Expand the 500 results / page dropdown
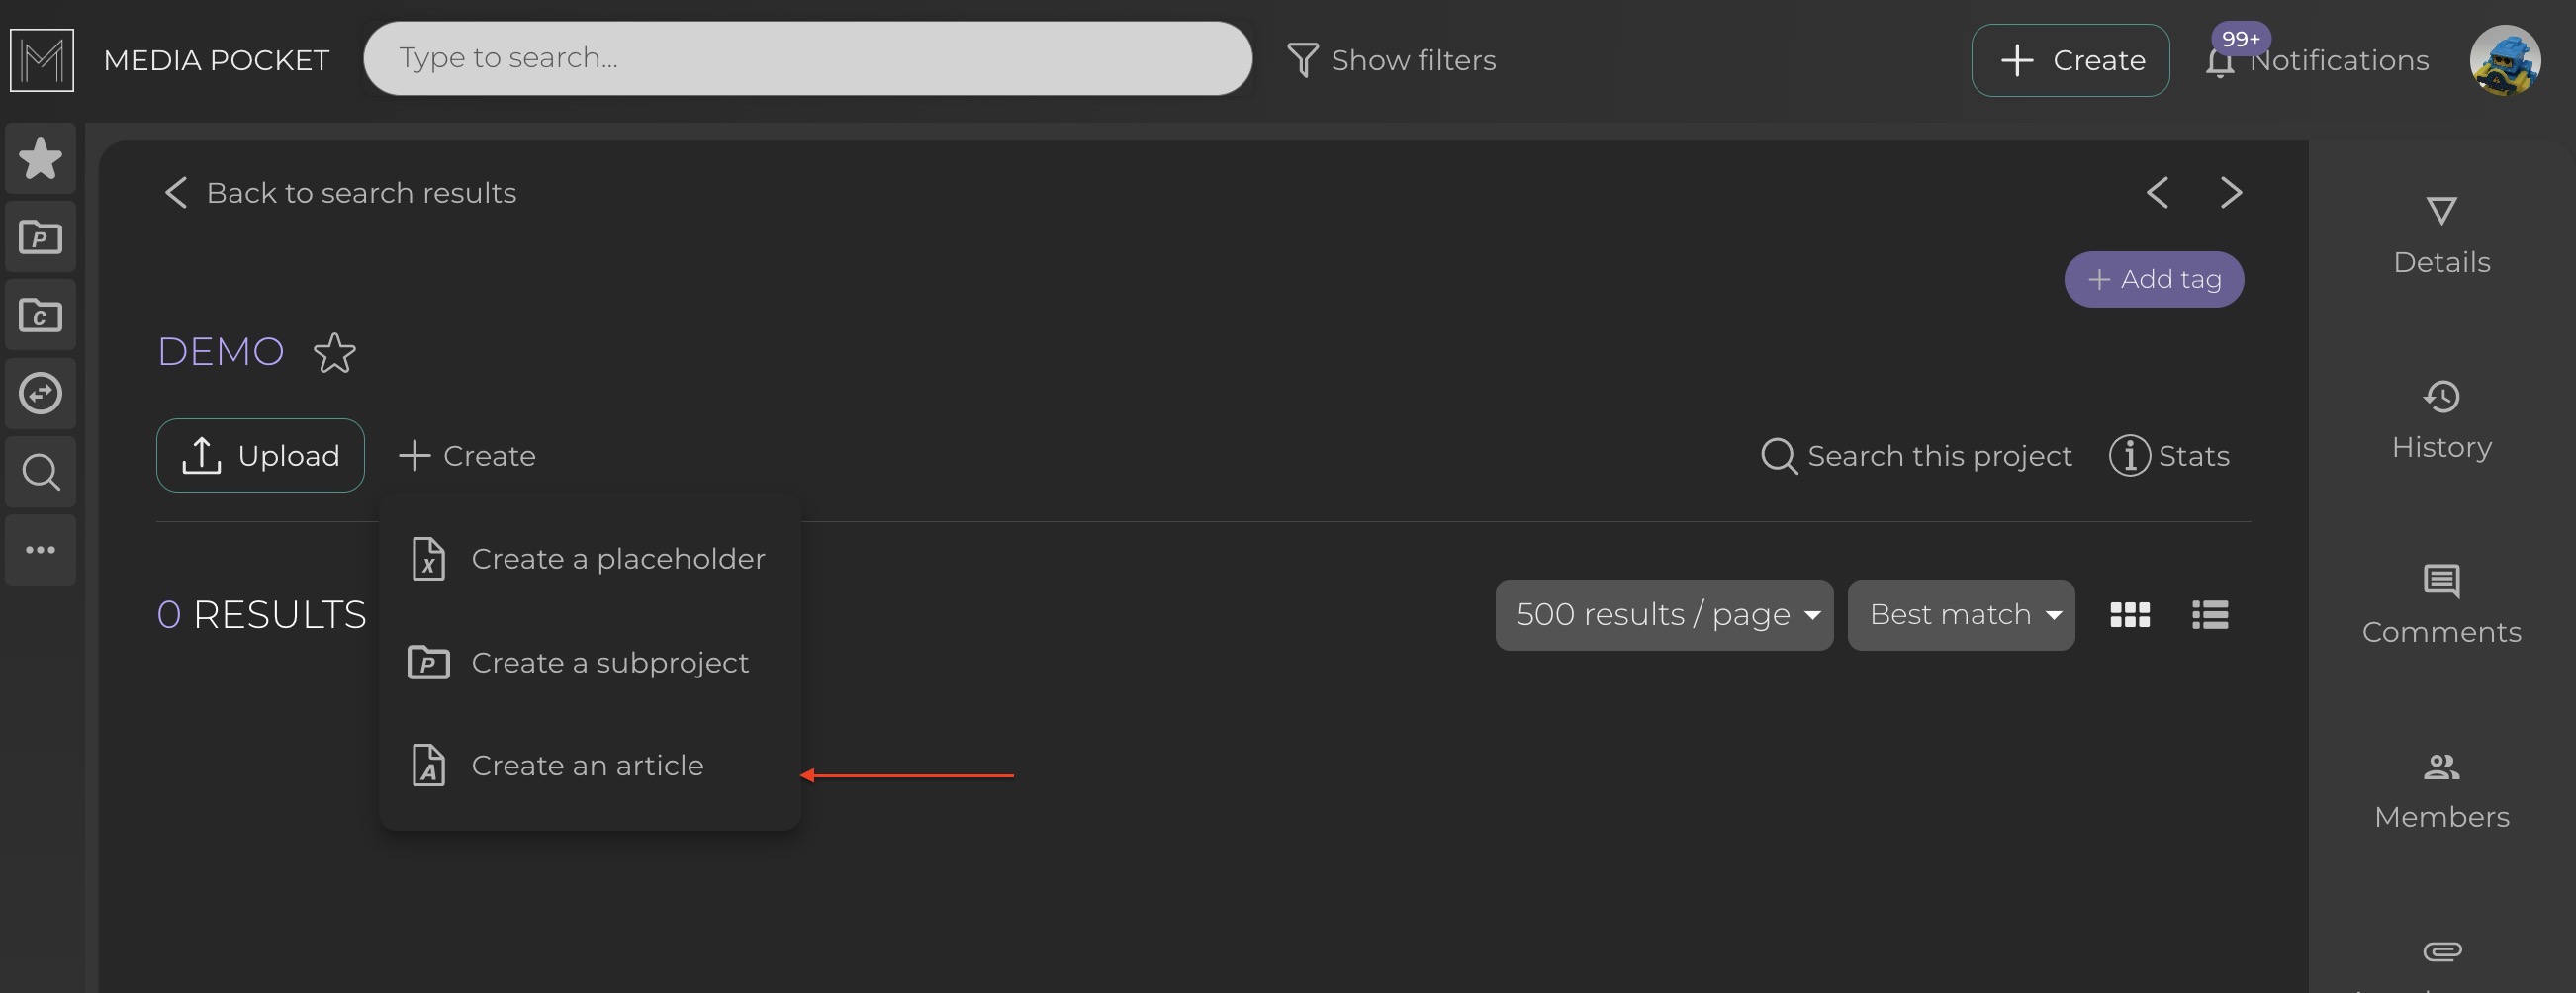The height and width of the screenshot is (993, 2576). coord(1664,614)
